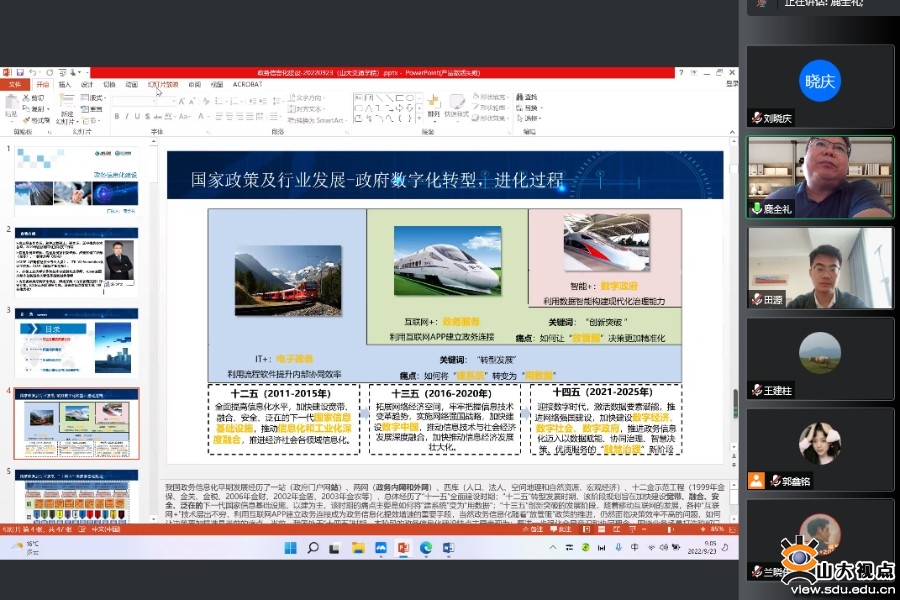
Task: Toggle center text alignment
Action: (230, 117)
